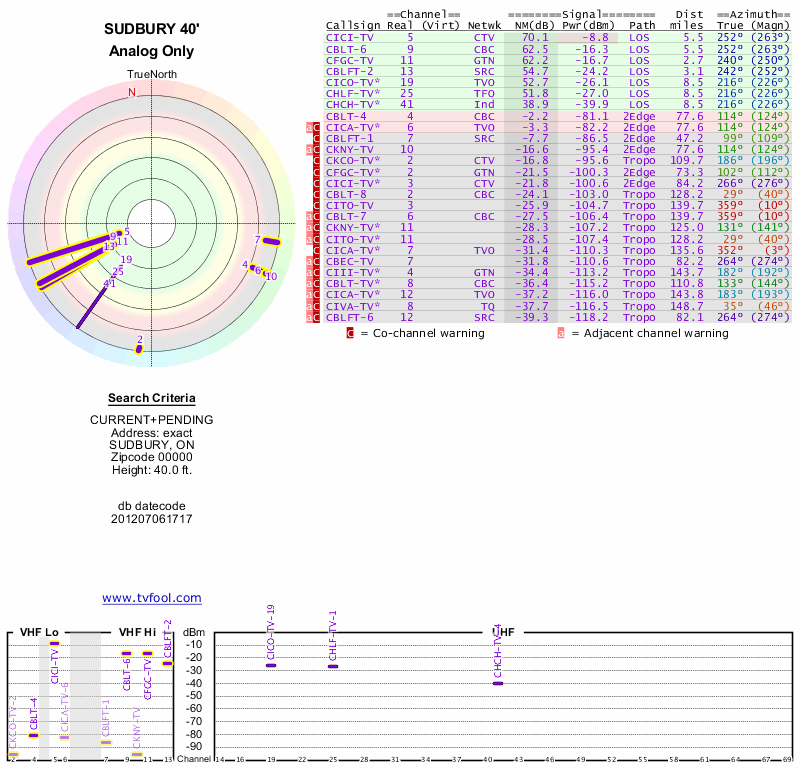Click the "CURRENT+PENDING" text

(152, 420)
